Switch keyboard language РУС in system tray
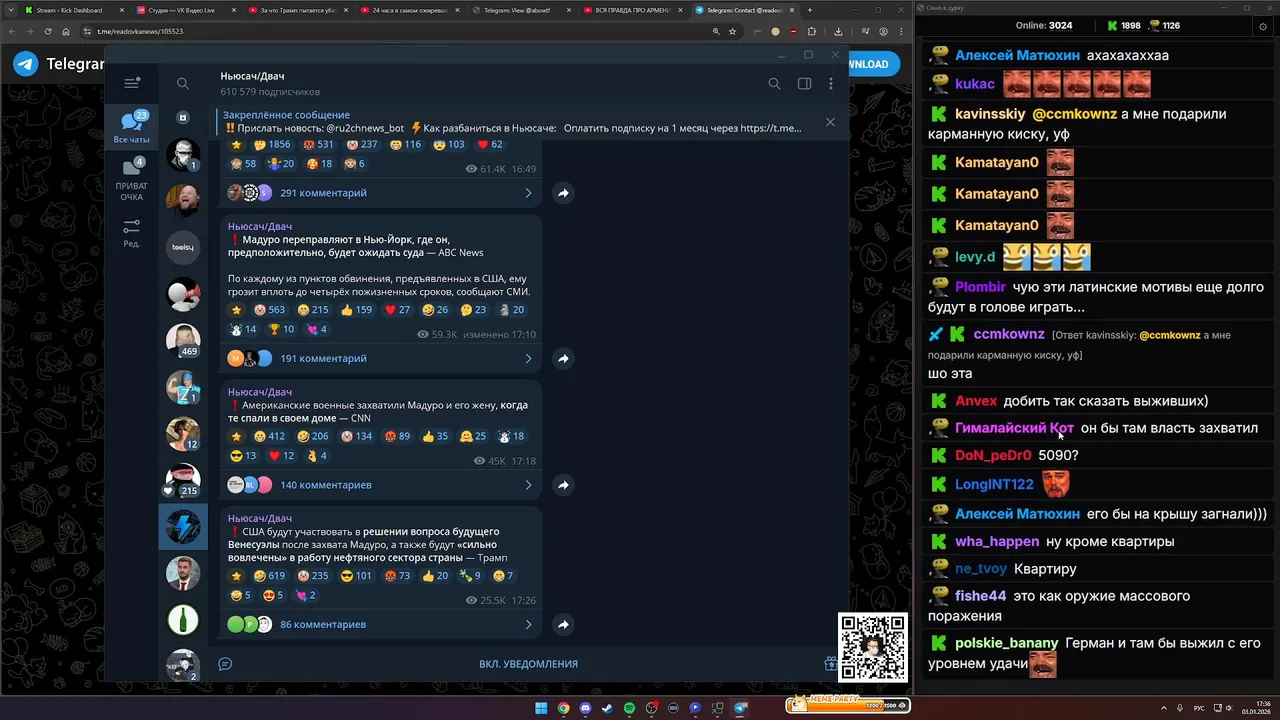Screen dimensions: 1280x720 pos(1199,708)
